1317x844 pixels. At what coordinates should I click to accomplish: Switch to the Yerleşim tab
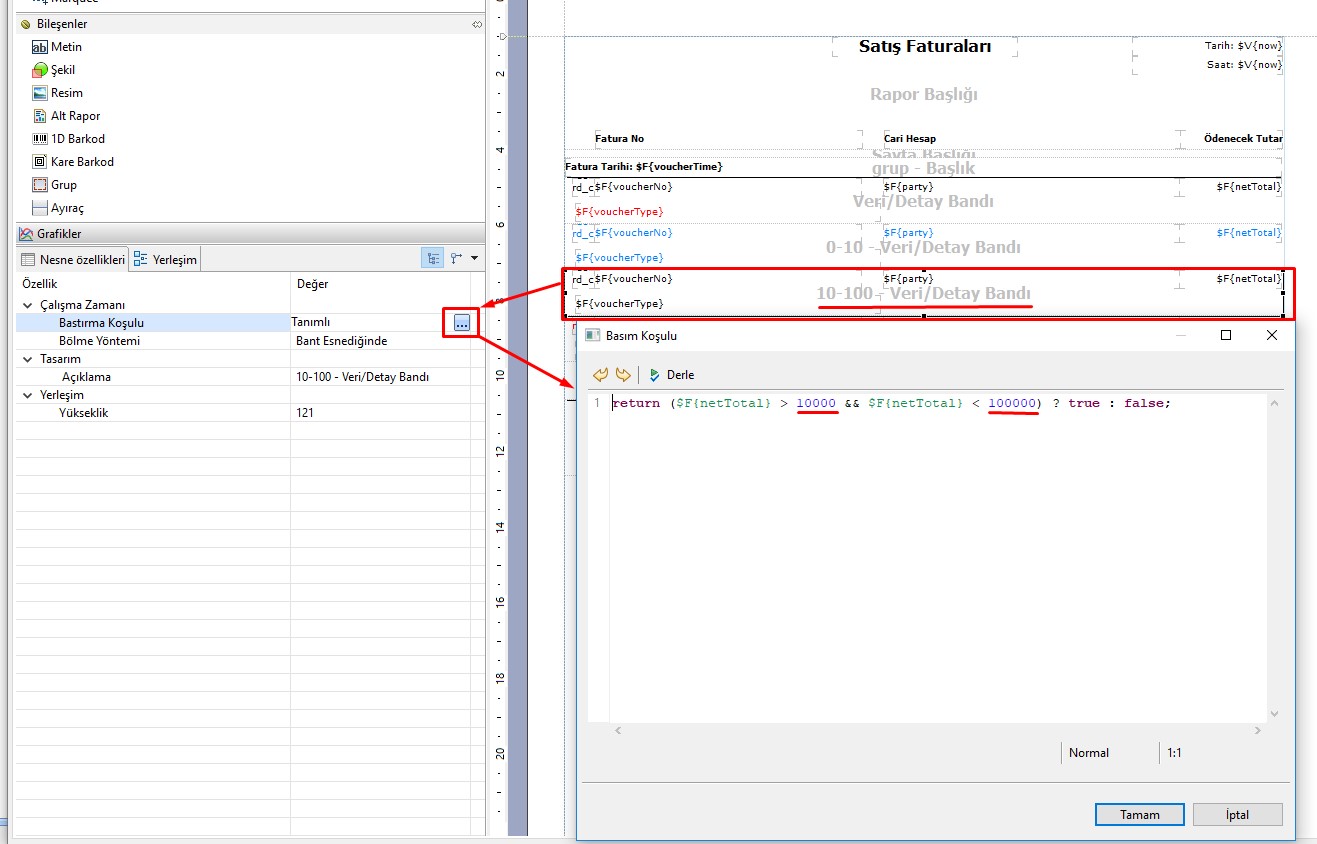(166, 259)
